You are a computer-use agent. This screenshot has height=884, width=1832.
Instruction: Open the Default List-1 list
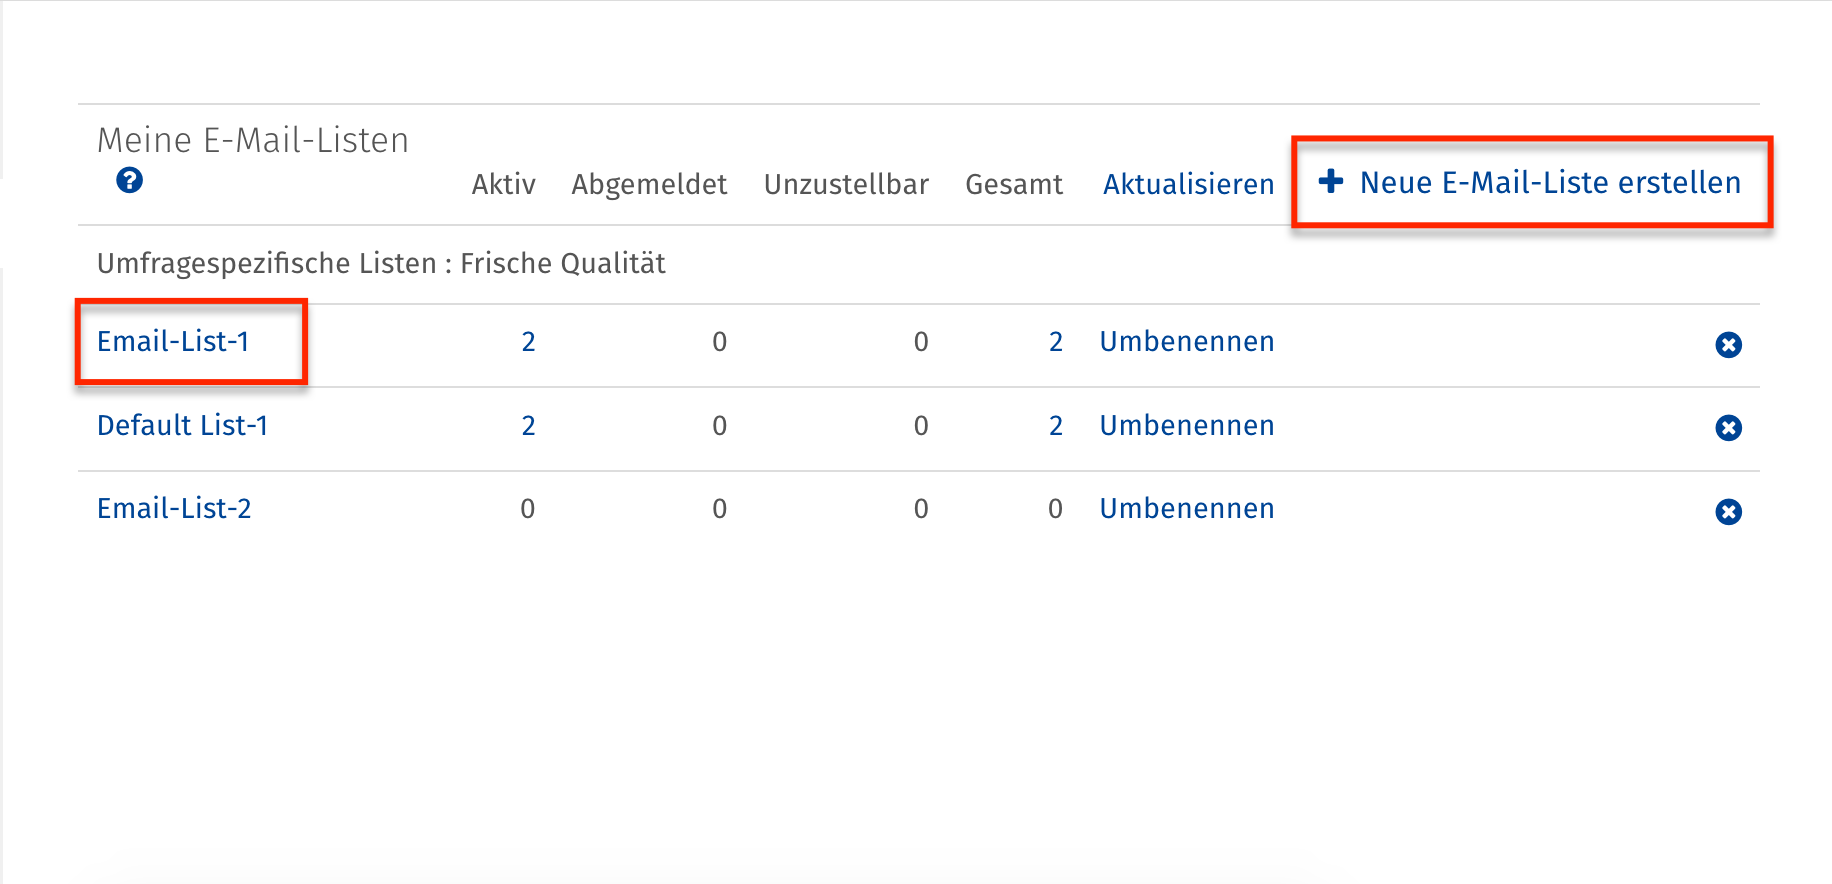[182, 426]
